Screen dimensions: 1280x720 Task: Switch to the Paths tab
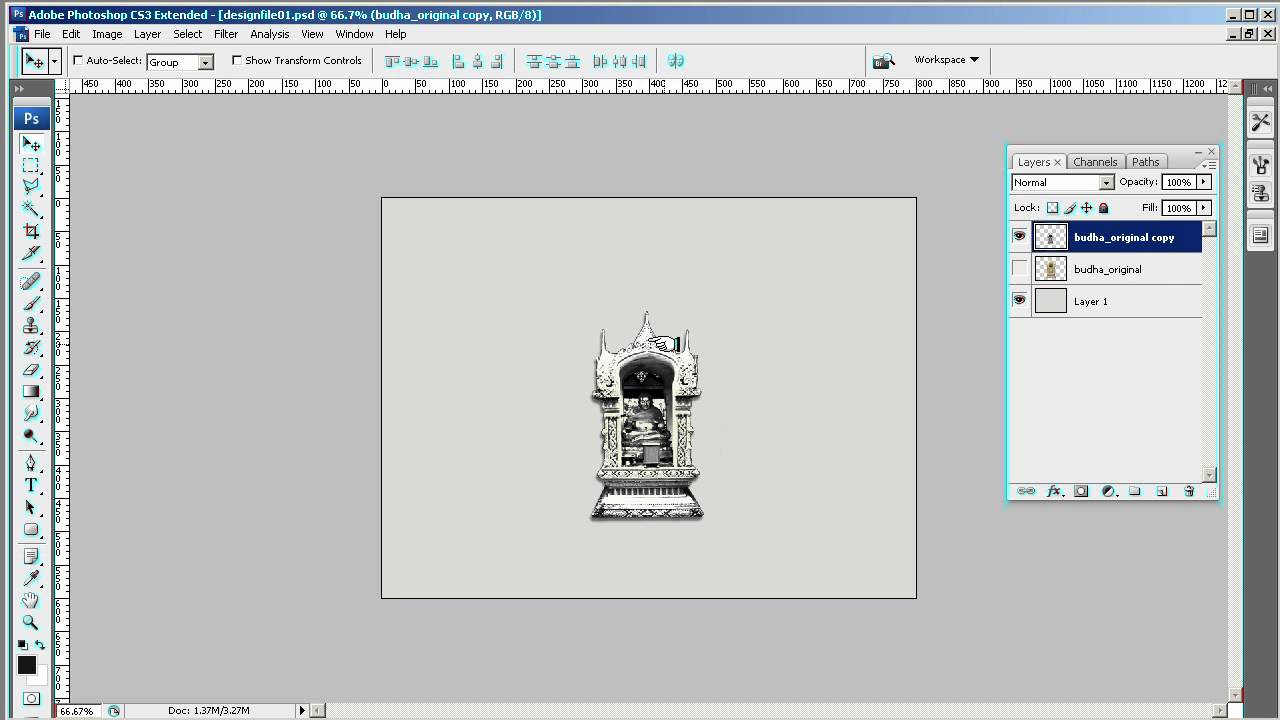tap(1146, 162)
